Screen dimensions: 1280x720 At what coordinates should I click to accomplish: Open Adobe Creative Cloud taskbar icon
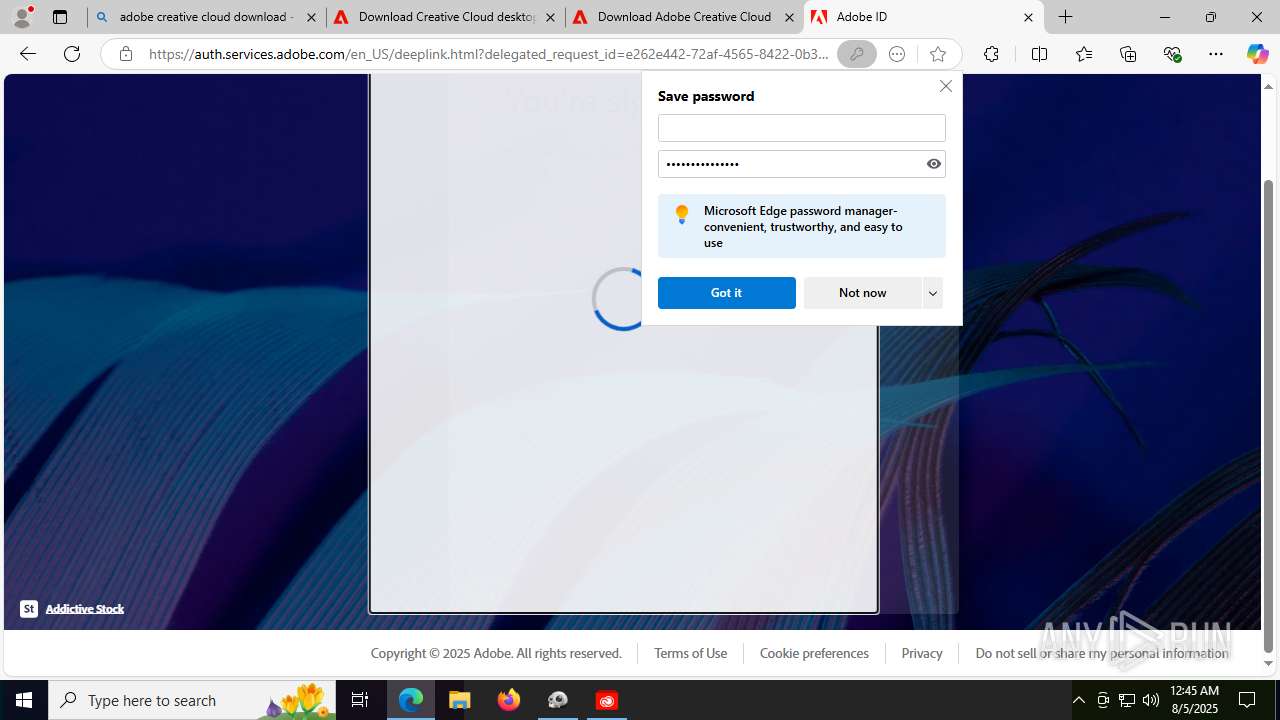click(607, 700)
